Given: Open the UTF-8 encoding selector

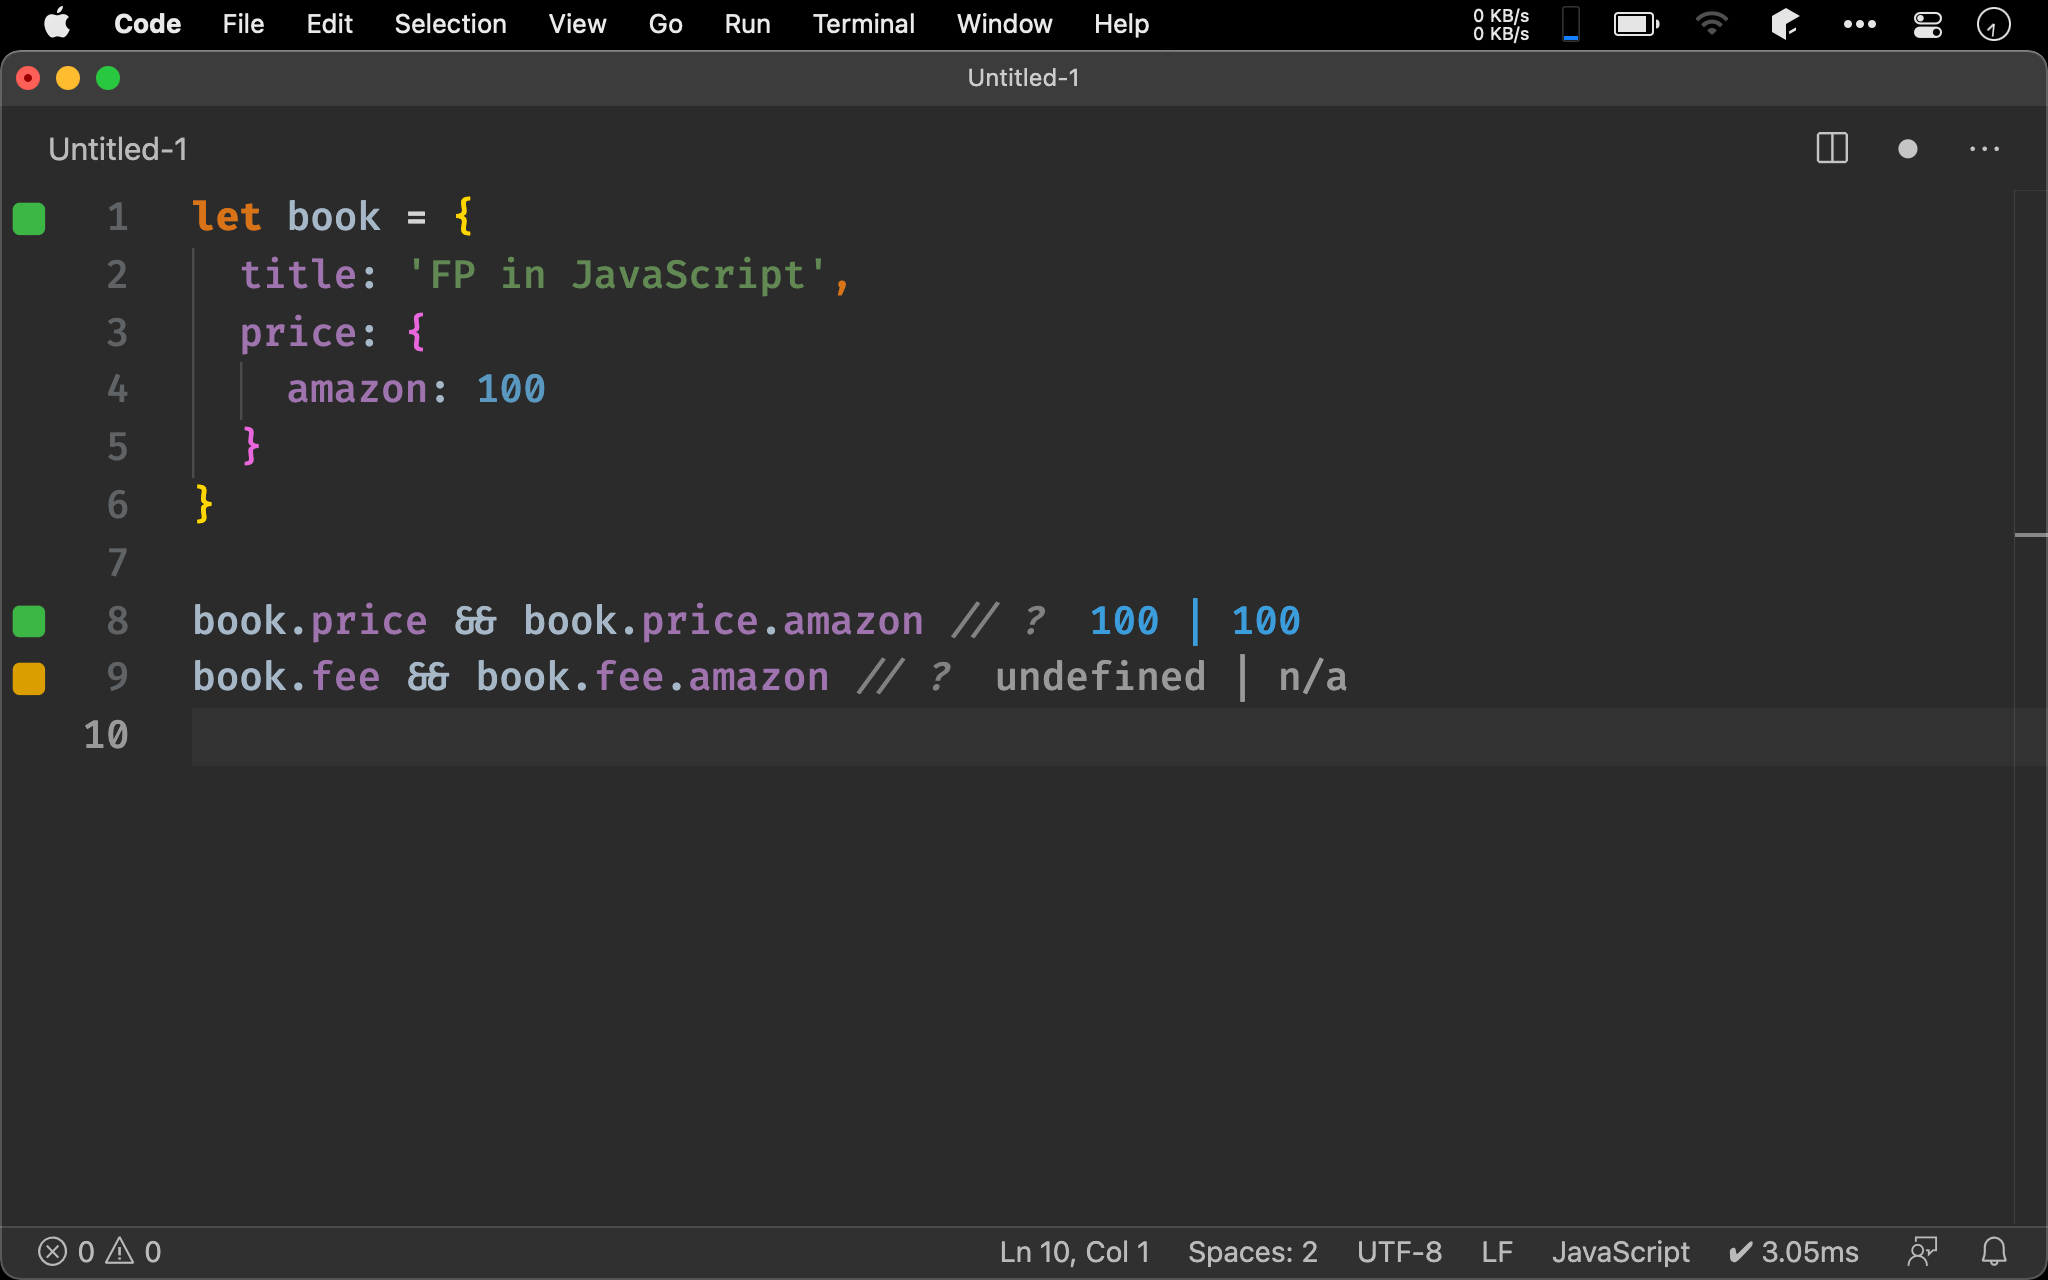Looking at the screenshot, I should (1399, 1251).
